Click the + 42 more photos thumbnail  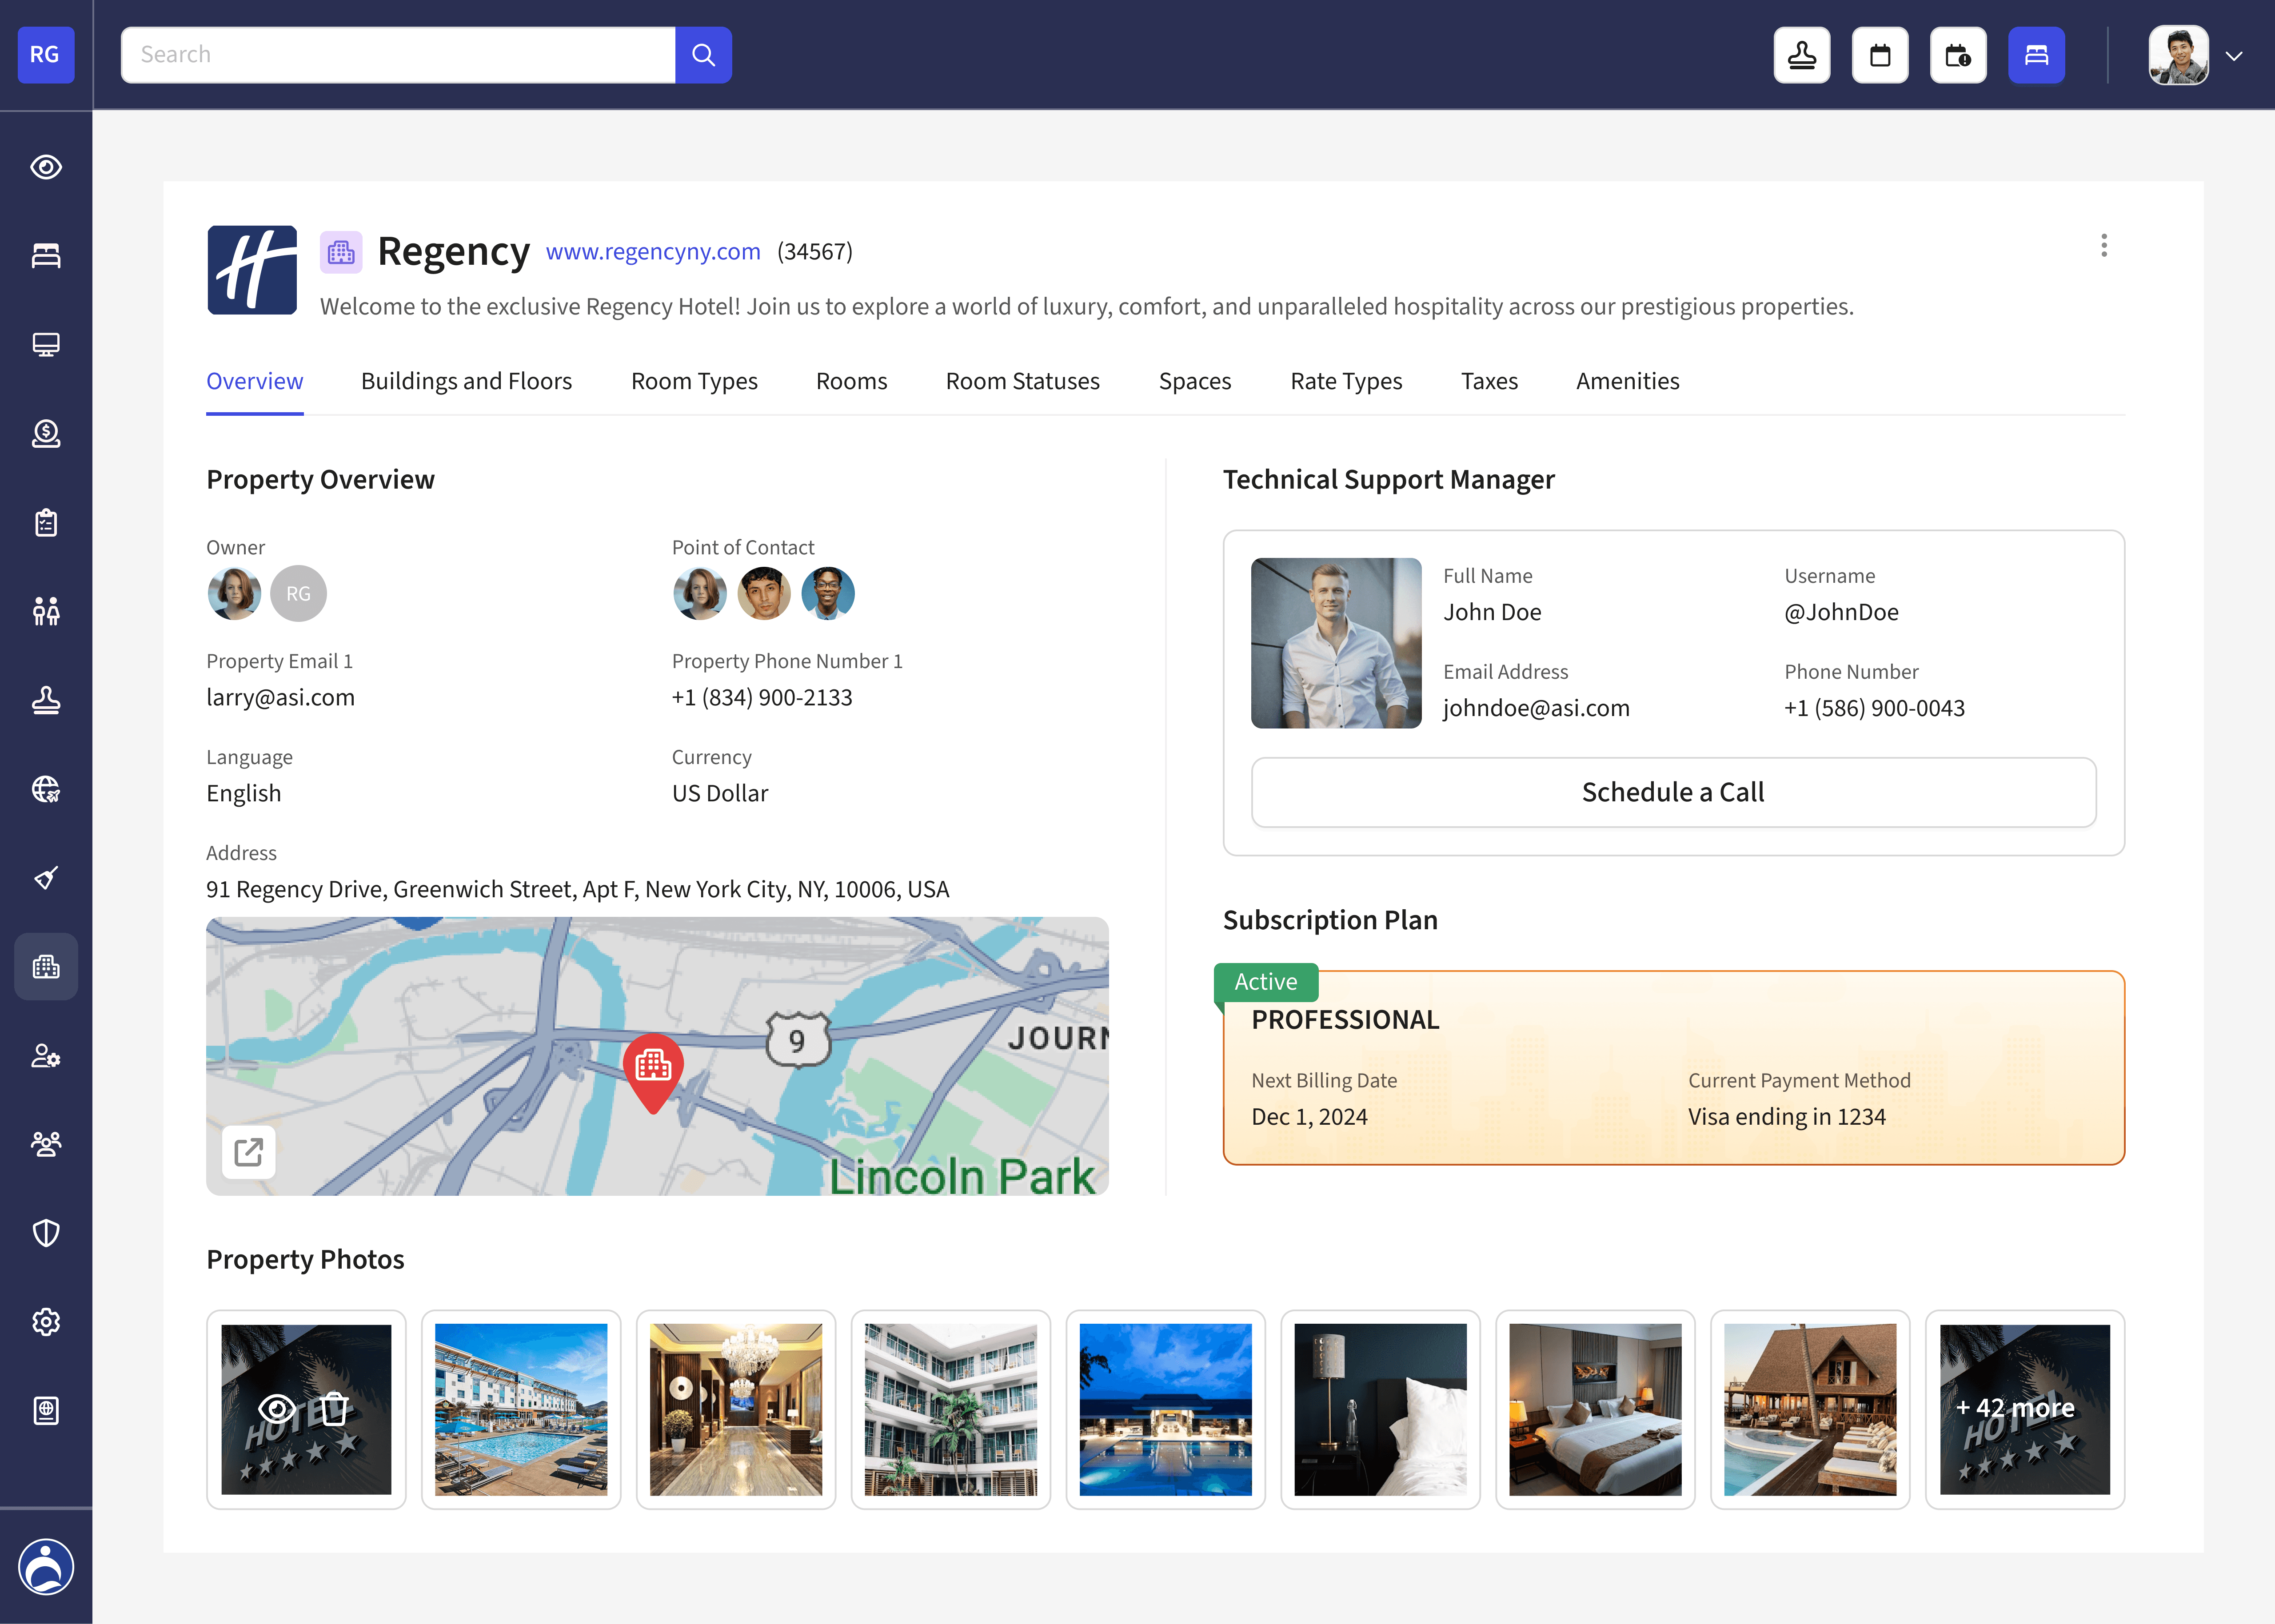[2024, 1409]
